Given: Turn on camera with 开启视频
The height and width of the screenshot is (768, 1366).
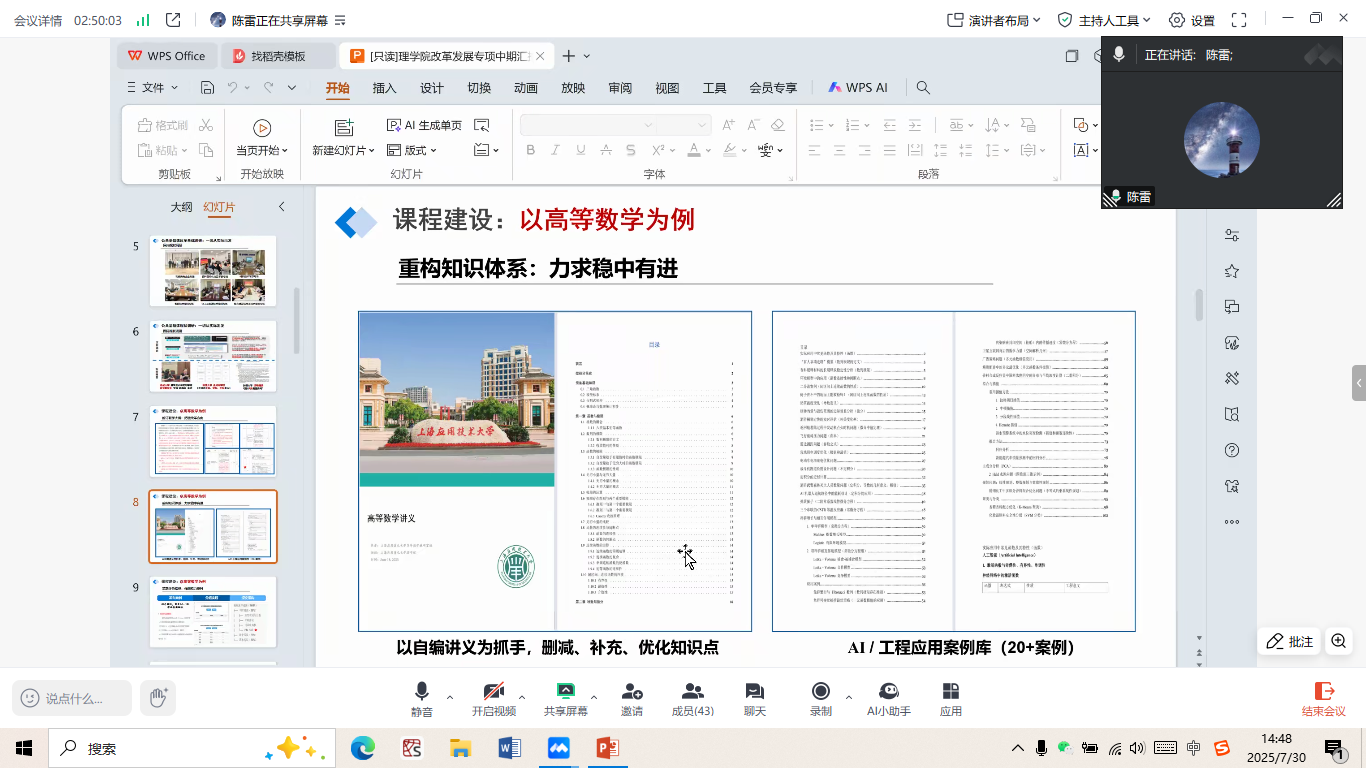Looking at the screenshot, I should (x=493, y=692).
